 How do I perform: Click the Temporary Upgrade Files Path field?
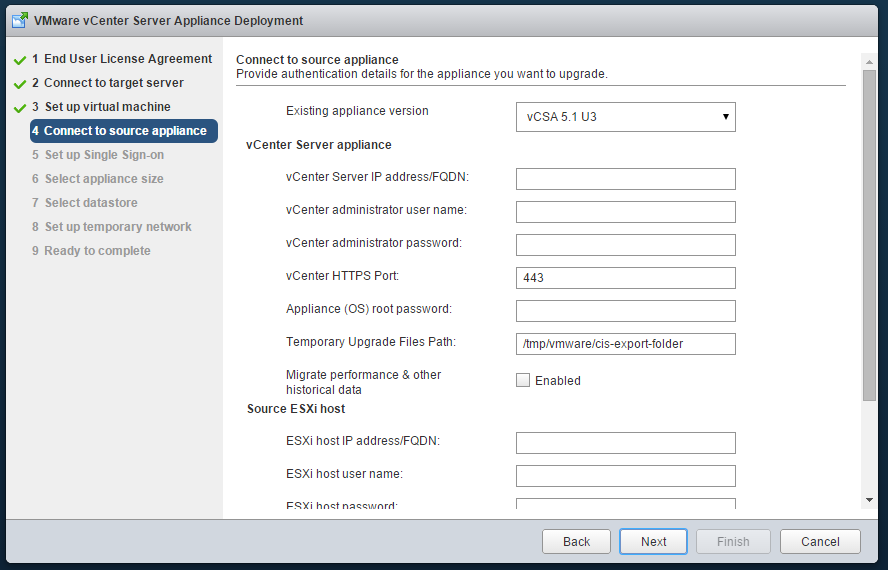coord(625,344)
